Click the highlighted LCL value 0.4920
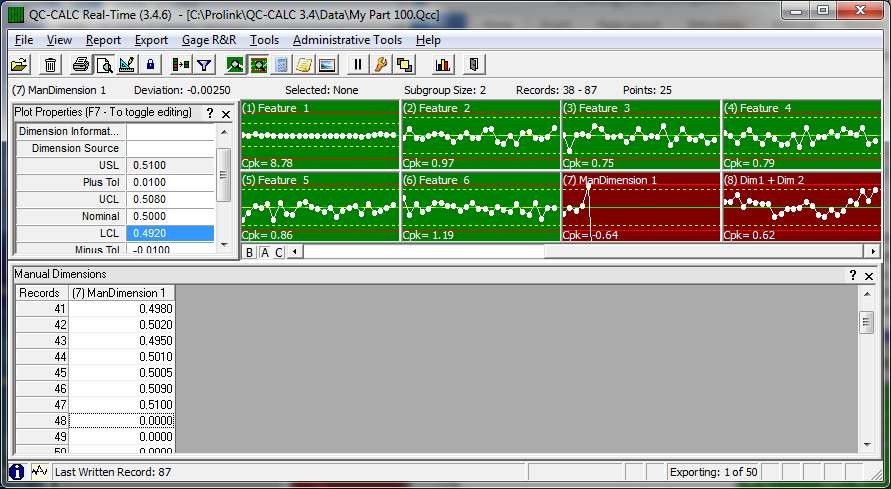 coord(170,233)
